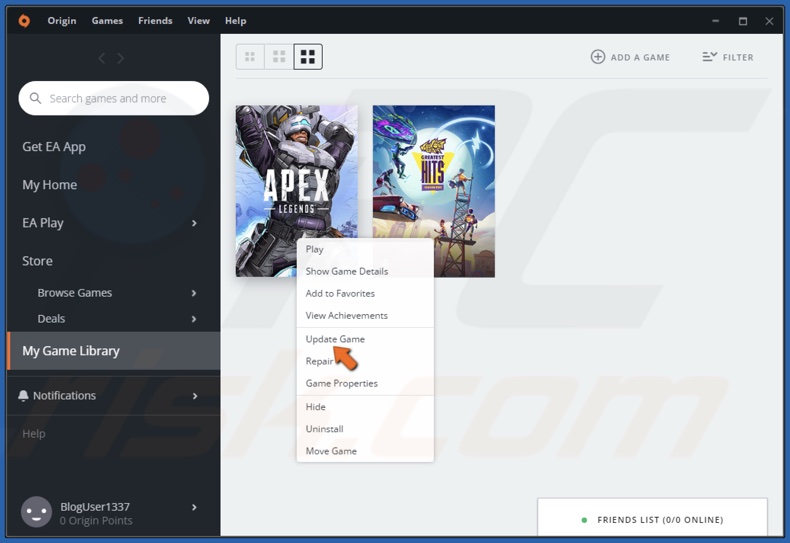Minimize the Origin window
This screenshot has height=543, width=790.
click(x=715, y=21)
